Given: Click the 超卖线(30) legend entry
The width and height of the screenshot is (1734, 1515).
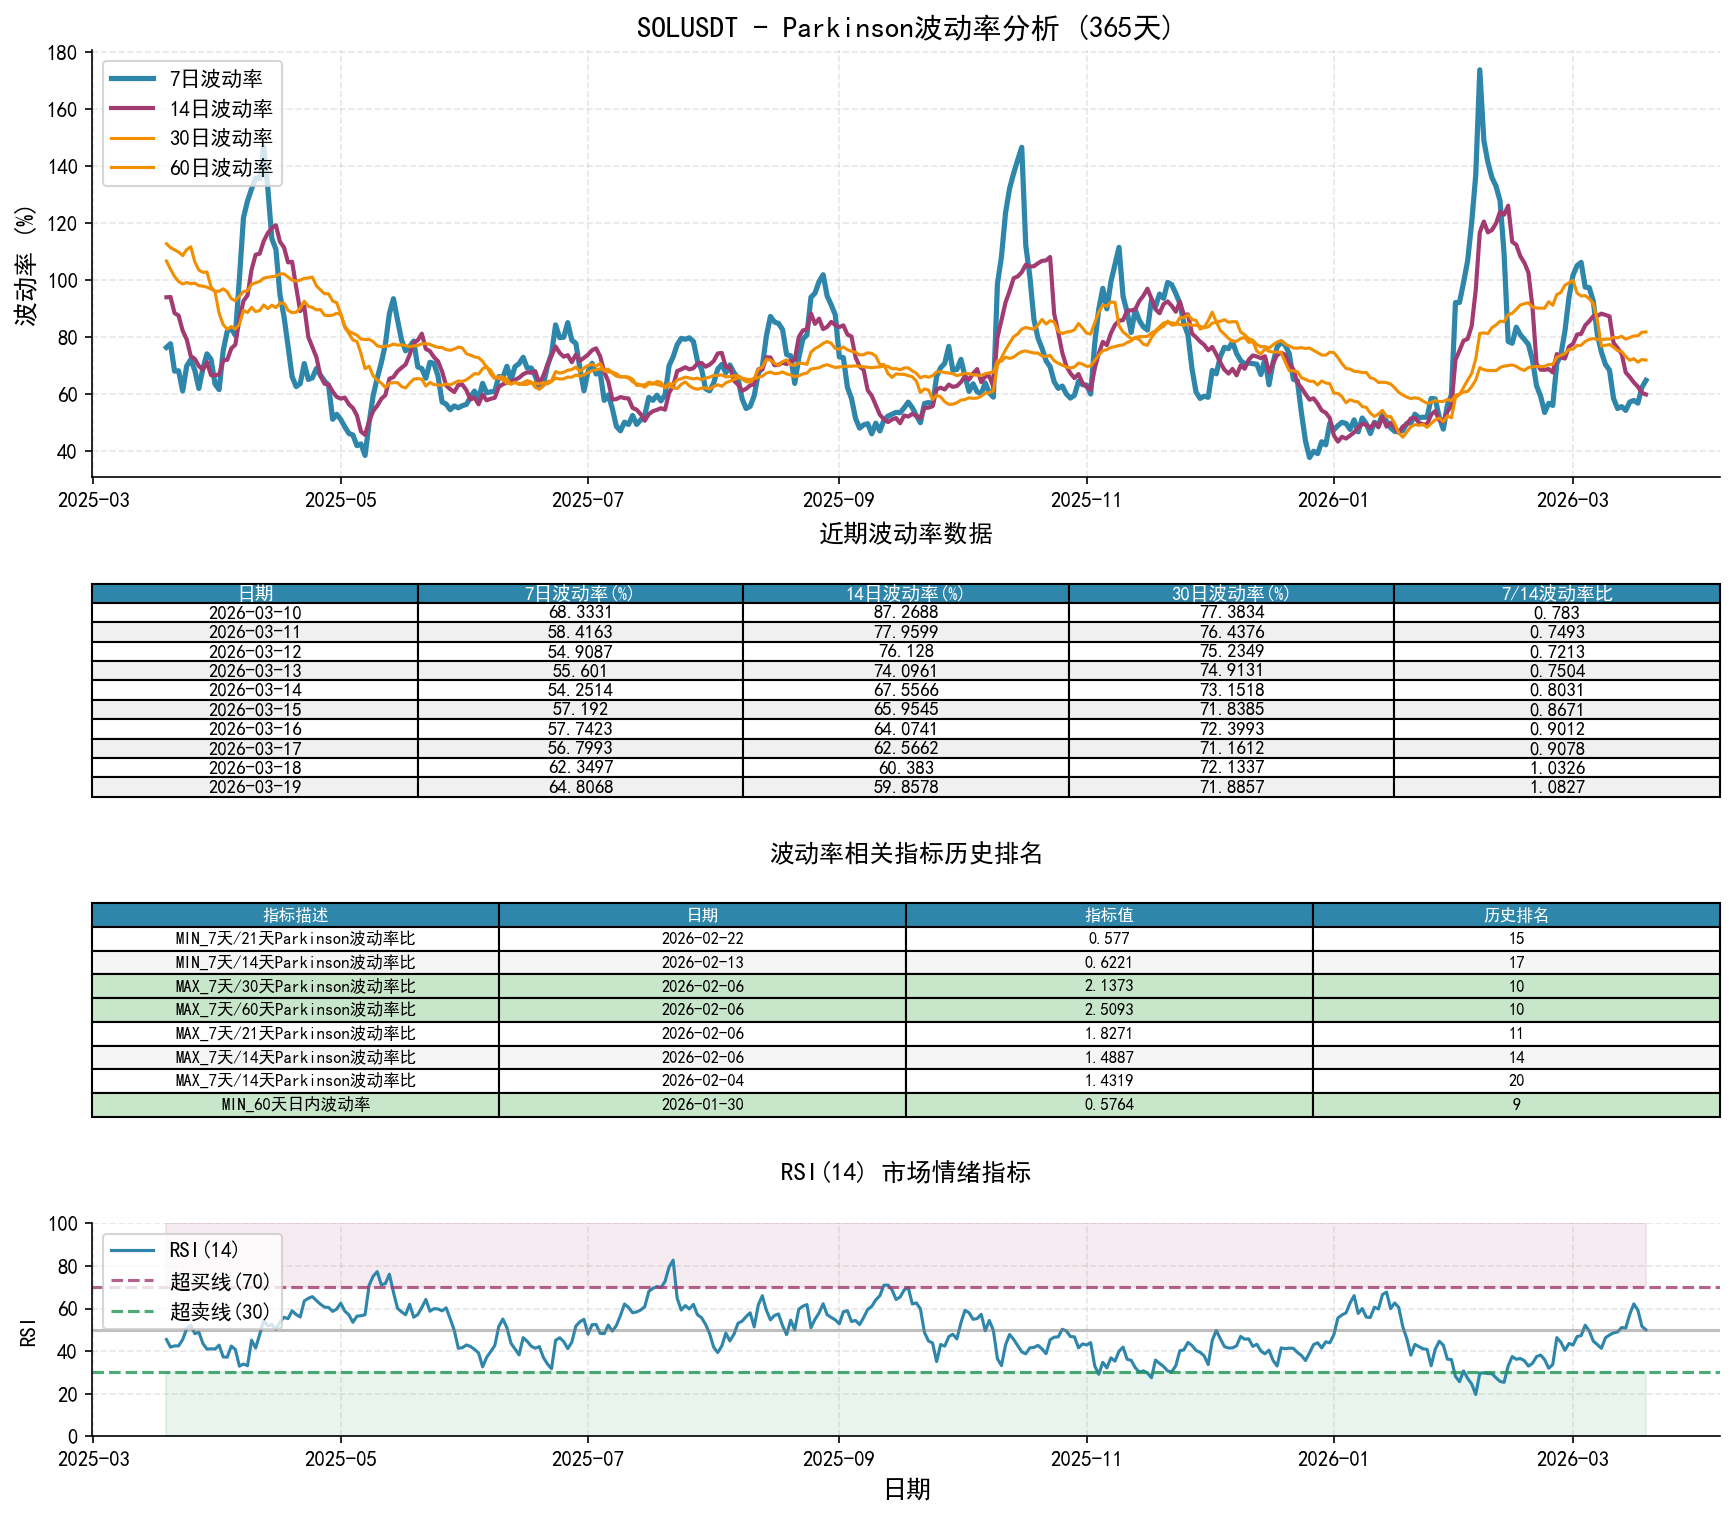Looking at the screenshot, I should click(x=219, y=1312).
